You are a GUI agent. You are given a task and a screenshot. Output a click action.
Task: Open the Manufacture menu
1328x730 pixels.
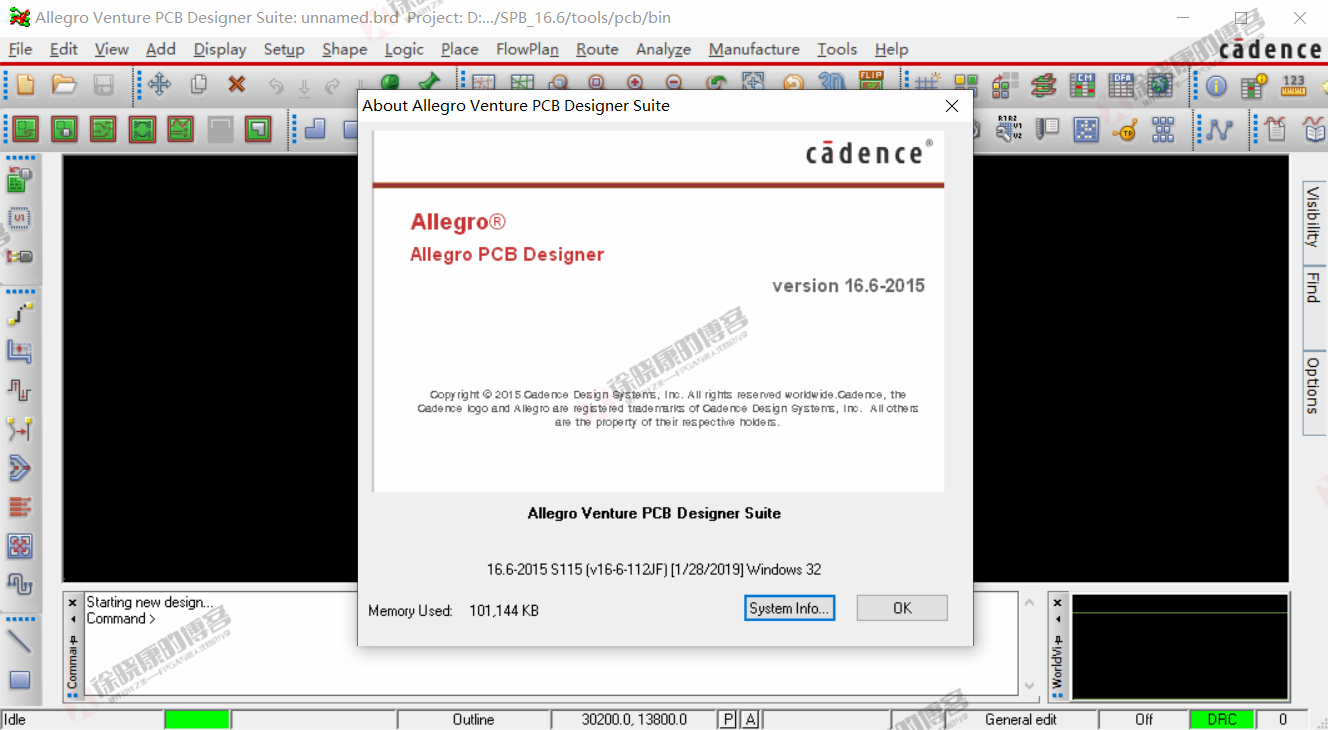[754, 49]
